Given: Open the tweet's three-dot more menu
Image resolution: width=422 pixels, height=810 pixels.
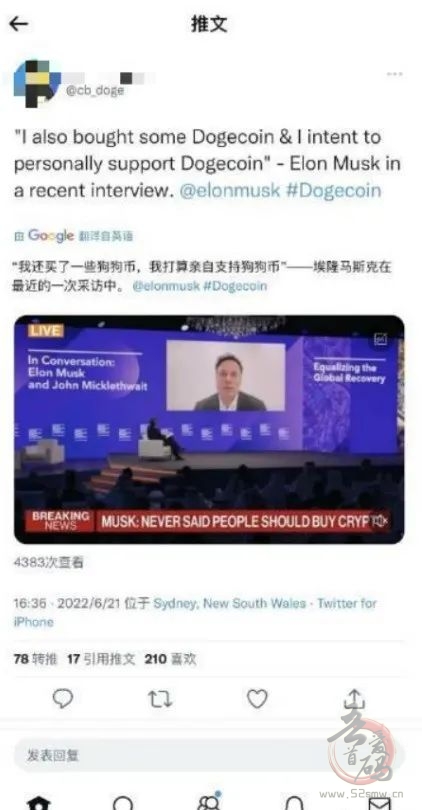Looking at the screenshot, I should pyautogui.click(x=395, y=74).
